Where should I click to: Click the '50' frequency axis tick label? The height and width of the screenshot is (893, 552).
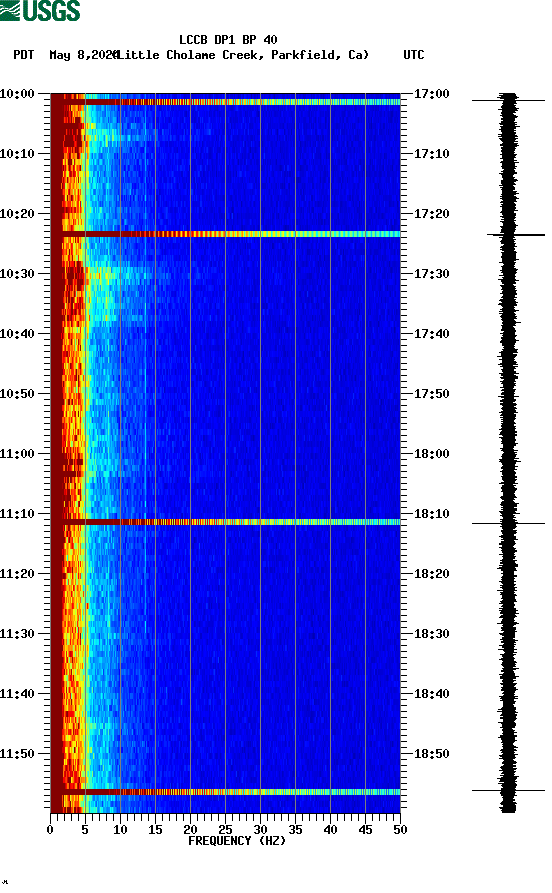click(400, 830)
